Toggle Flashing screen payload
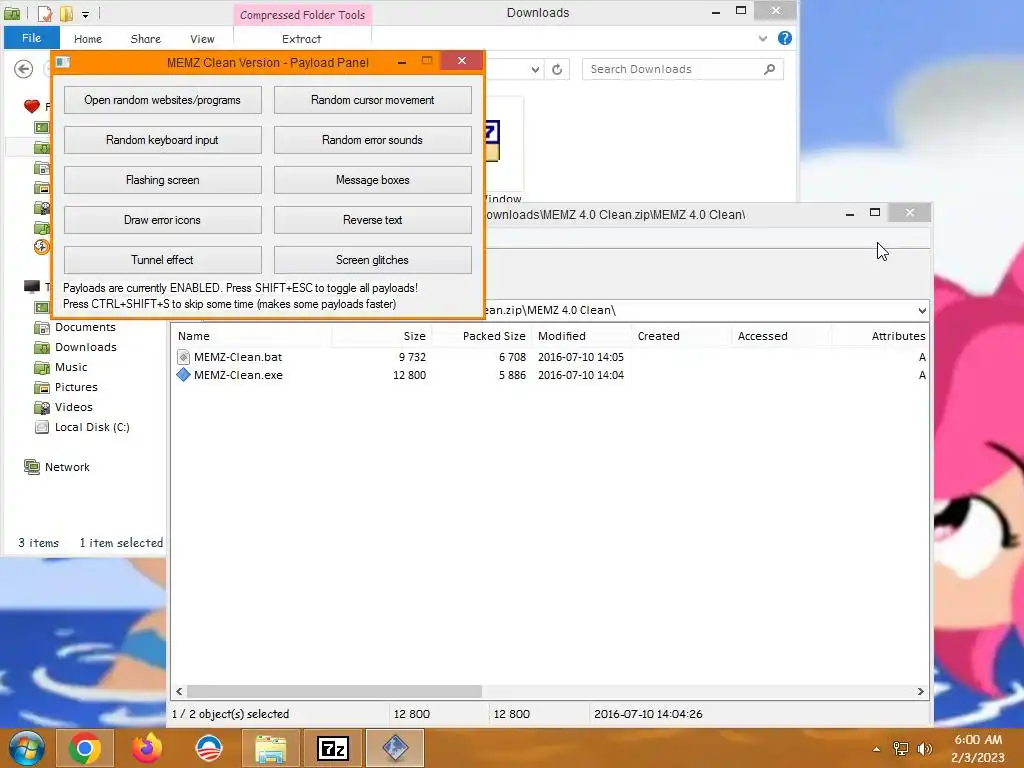This screenshot has height=768, width=1024. pyautogui.click(x=163, y=180)
